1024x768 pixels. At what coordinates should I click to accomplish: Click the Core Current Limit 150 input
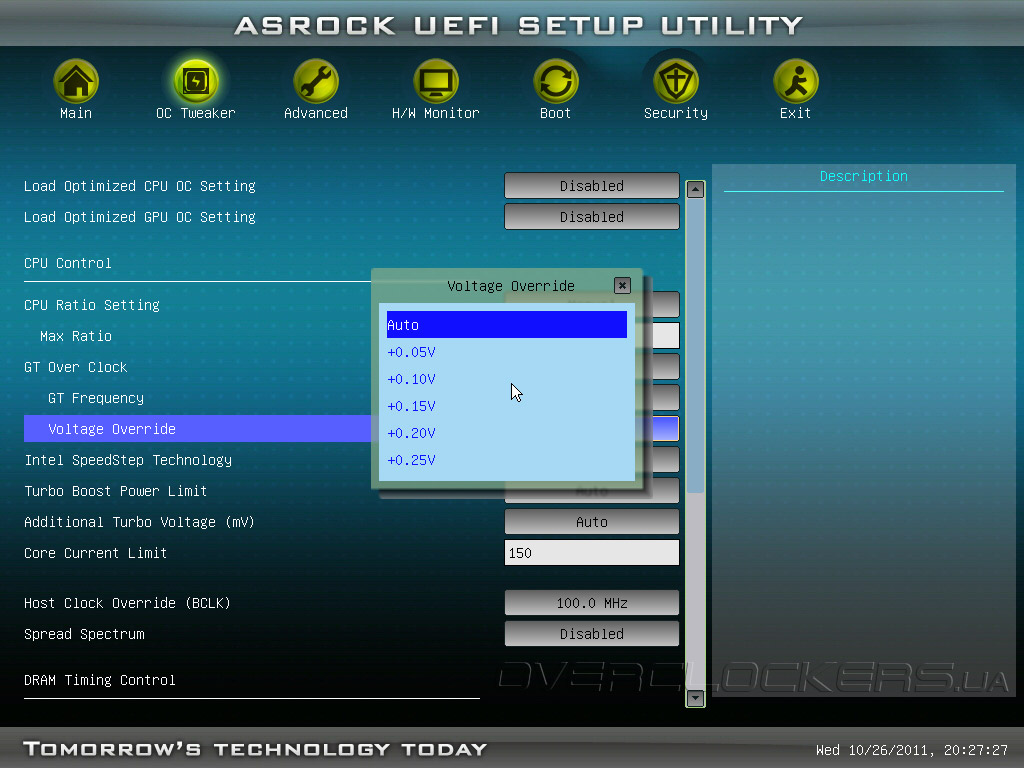point(592,552)
